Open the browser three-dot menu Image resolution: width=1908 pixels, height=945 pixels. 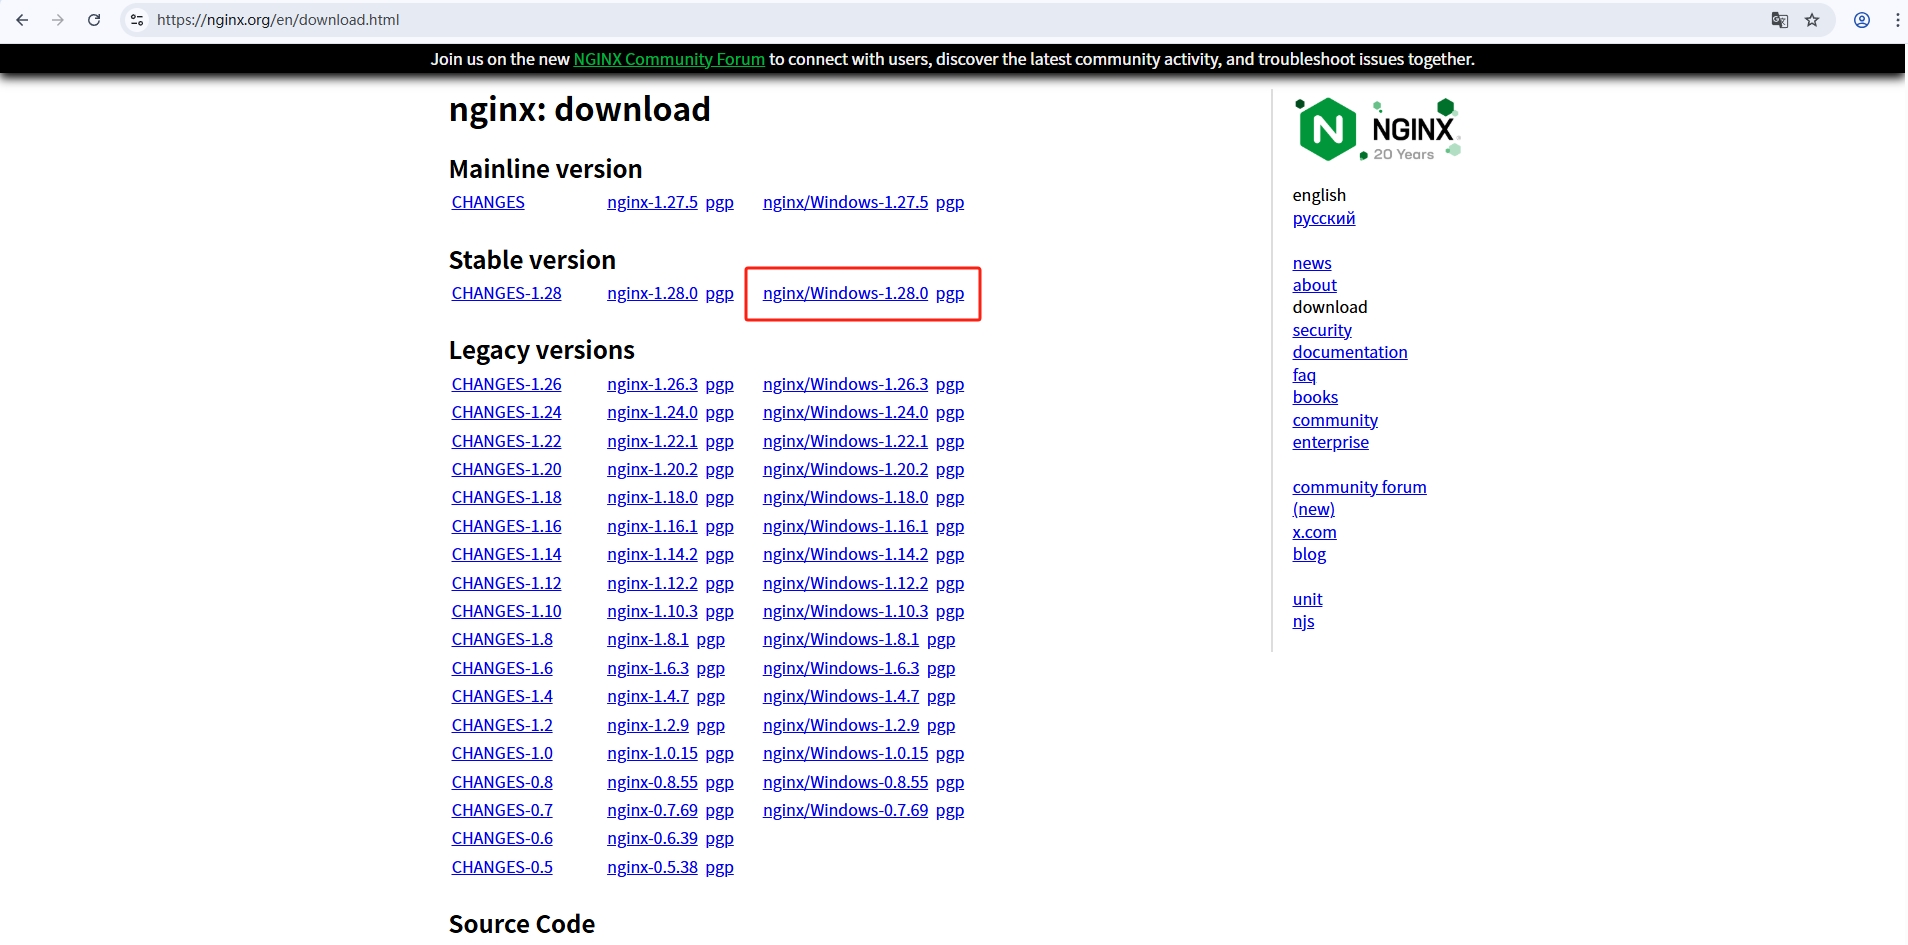(x=1897, y=20)
